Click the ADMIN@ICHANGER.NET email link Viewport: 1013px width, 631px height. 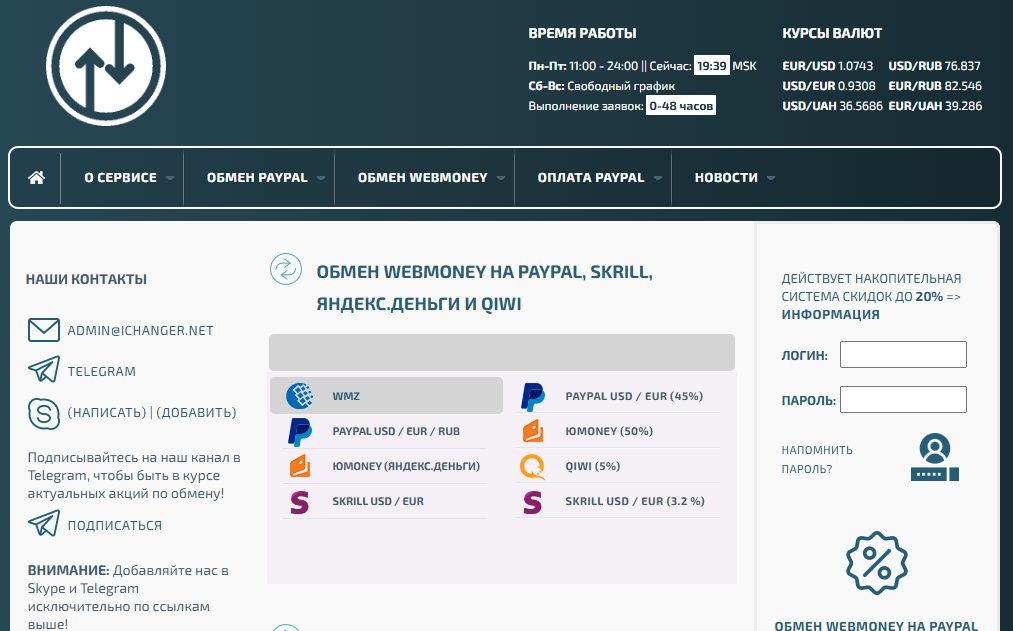140,330
